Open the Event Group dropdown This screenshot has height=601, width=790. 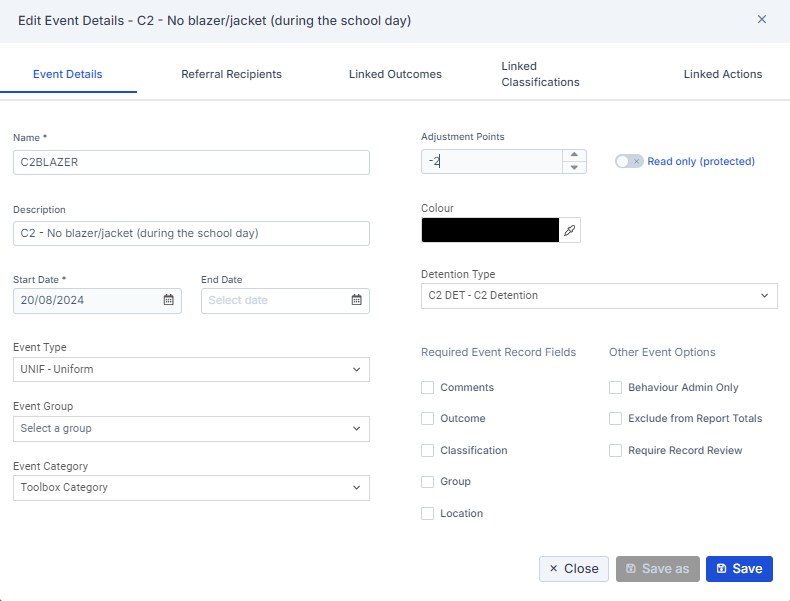(191, 429)
